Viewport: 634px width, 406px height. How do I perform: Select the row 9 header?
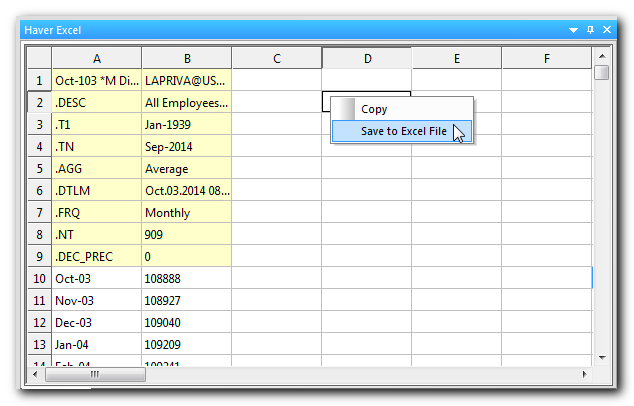39,256
